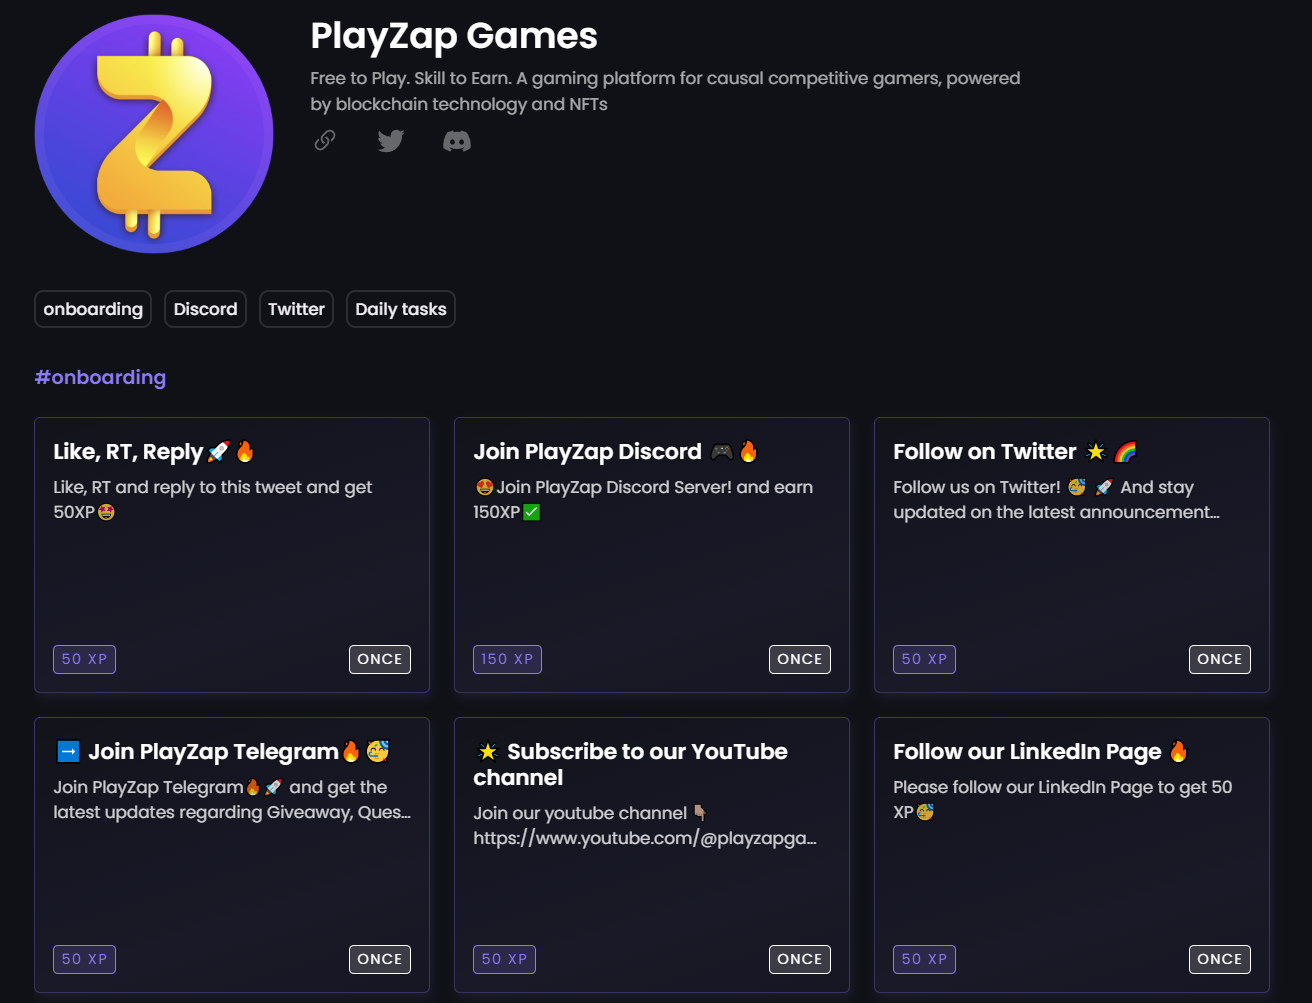
Task: Open the Join PlayZap Telegram quest card
Action: (x=232, y=855)
